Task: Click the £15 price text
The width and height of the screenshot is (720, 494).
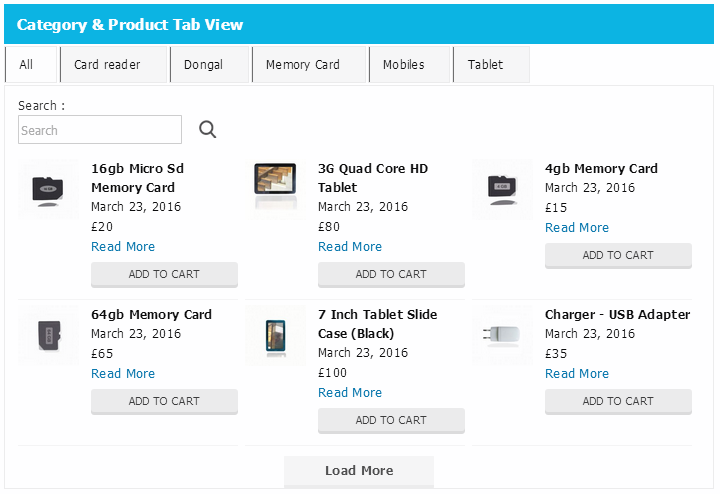Action: [556, 208]
